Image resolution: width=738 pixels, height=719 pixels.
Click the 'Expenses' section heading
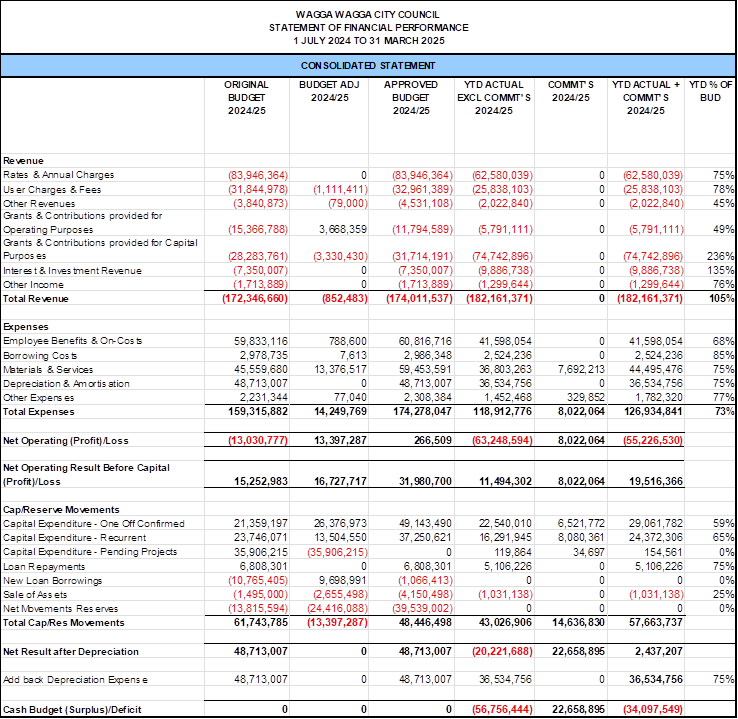coord(26,327)
